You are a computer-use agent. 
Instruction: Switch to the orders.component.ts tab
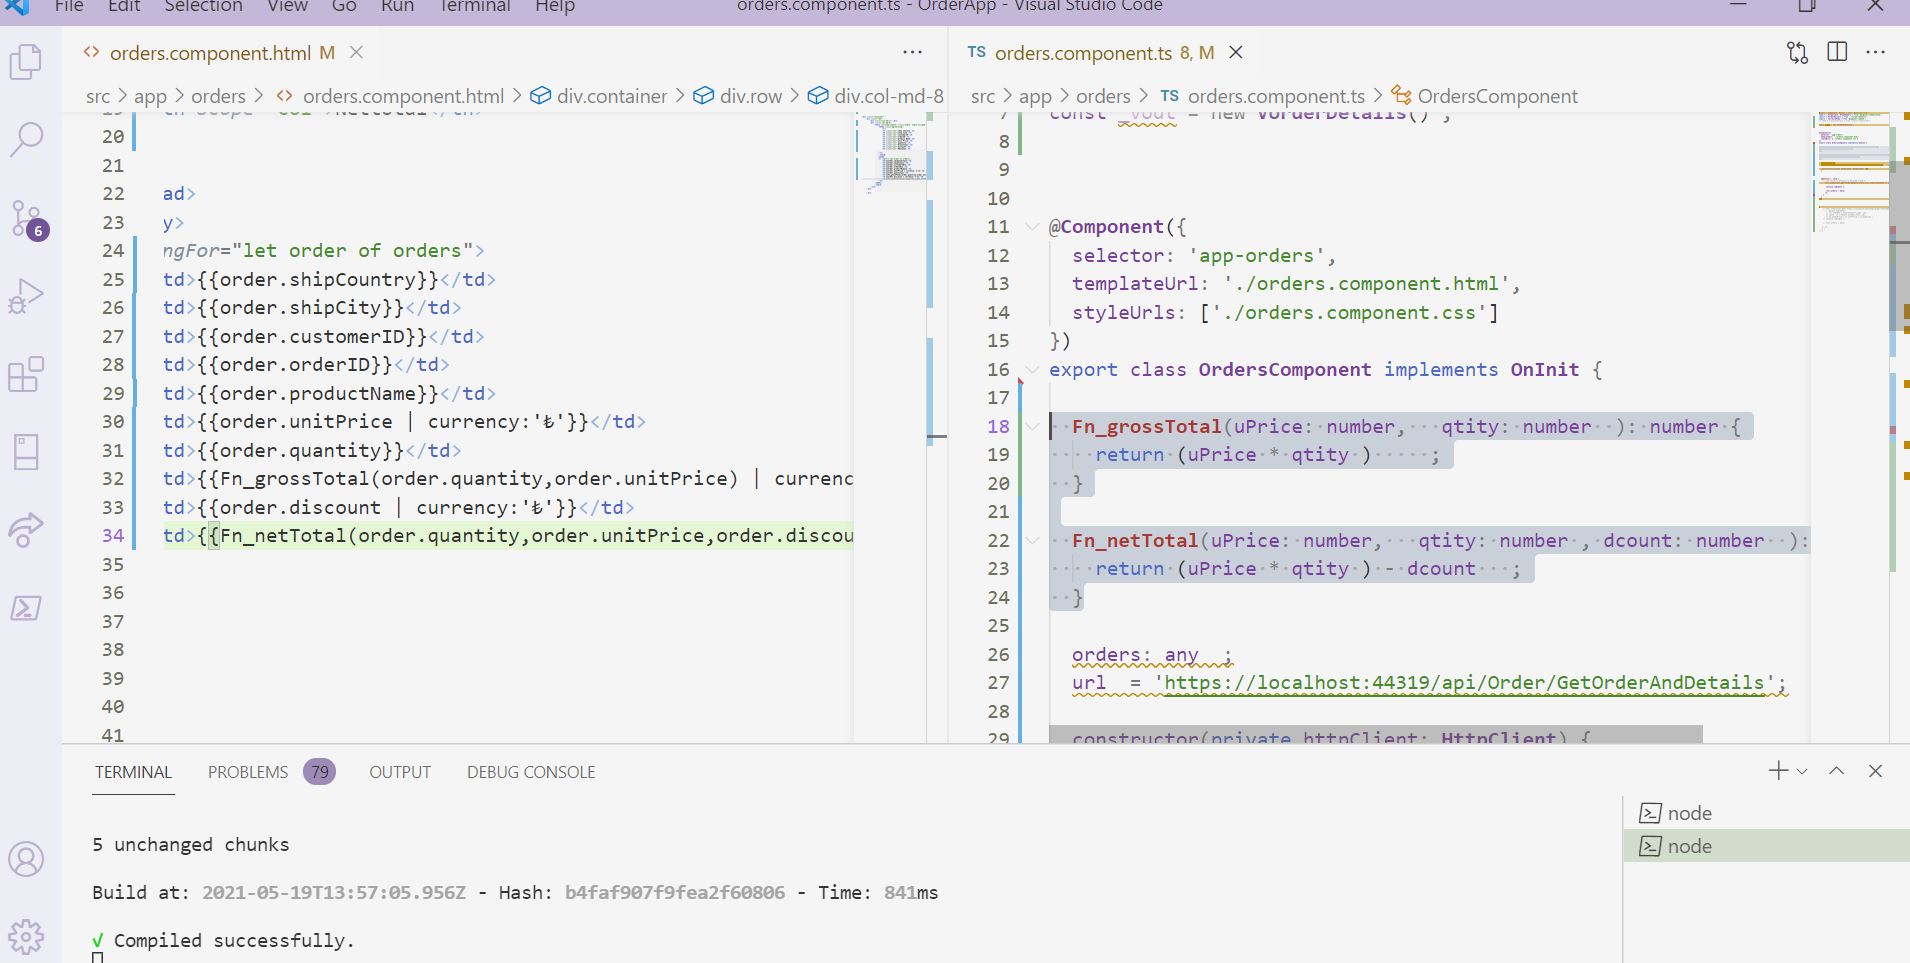pos(1082,53)
